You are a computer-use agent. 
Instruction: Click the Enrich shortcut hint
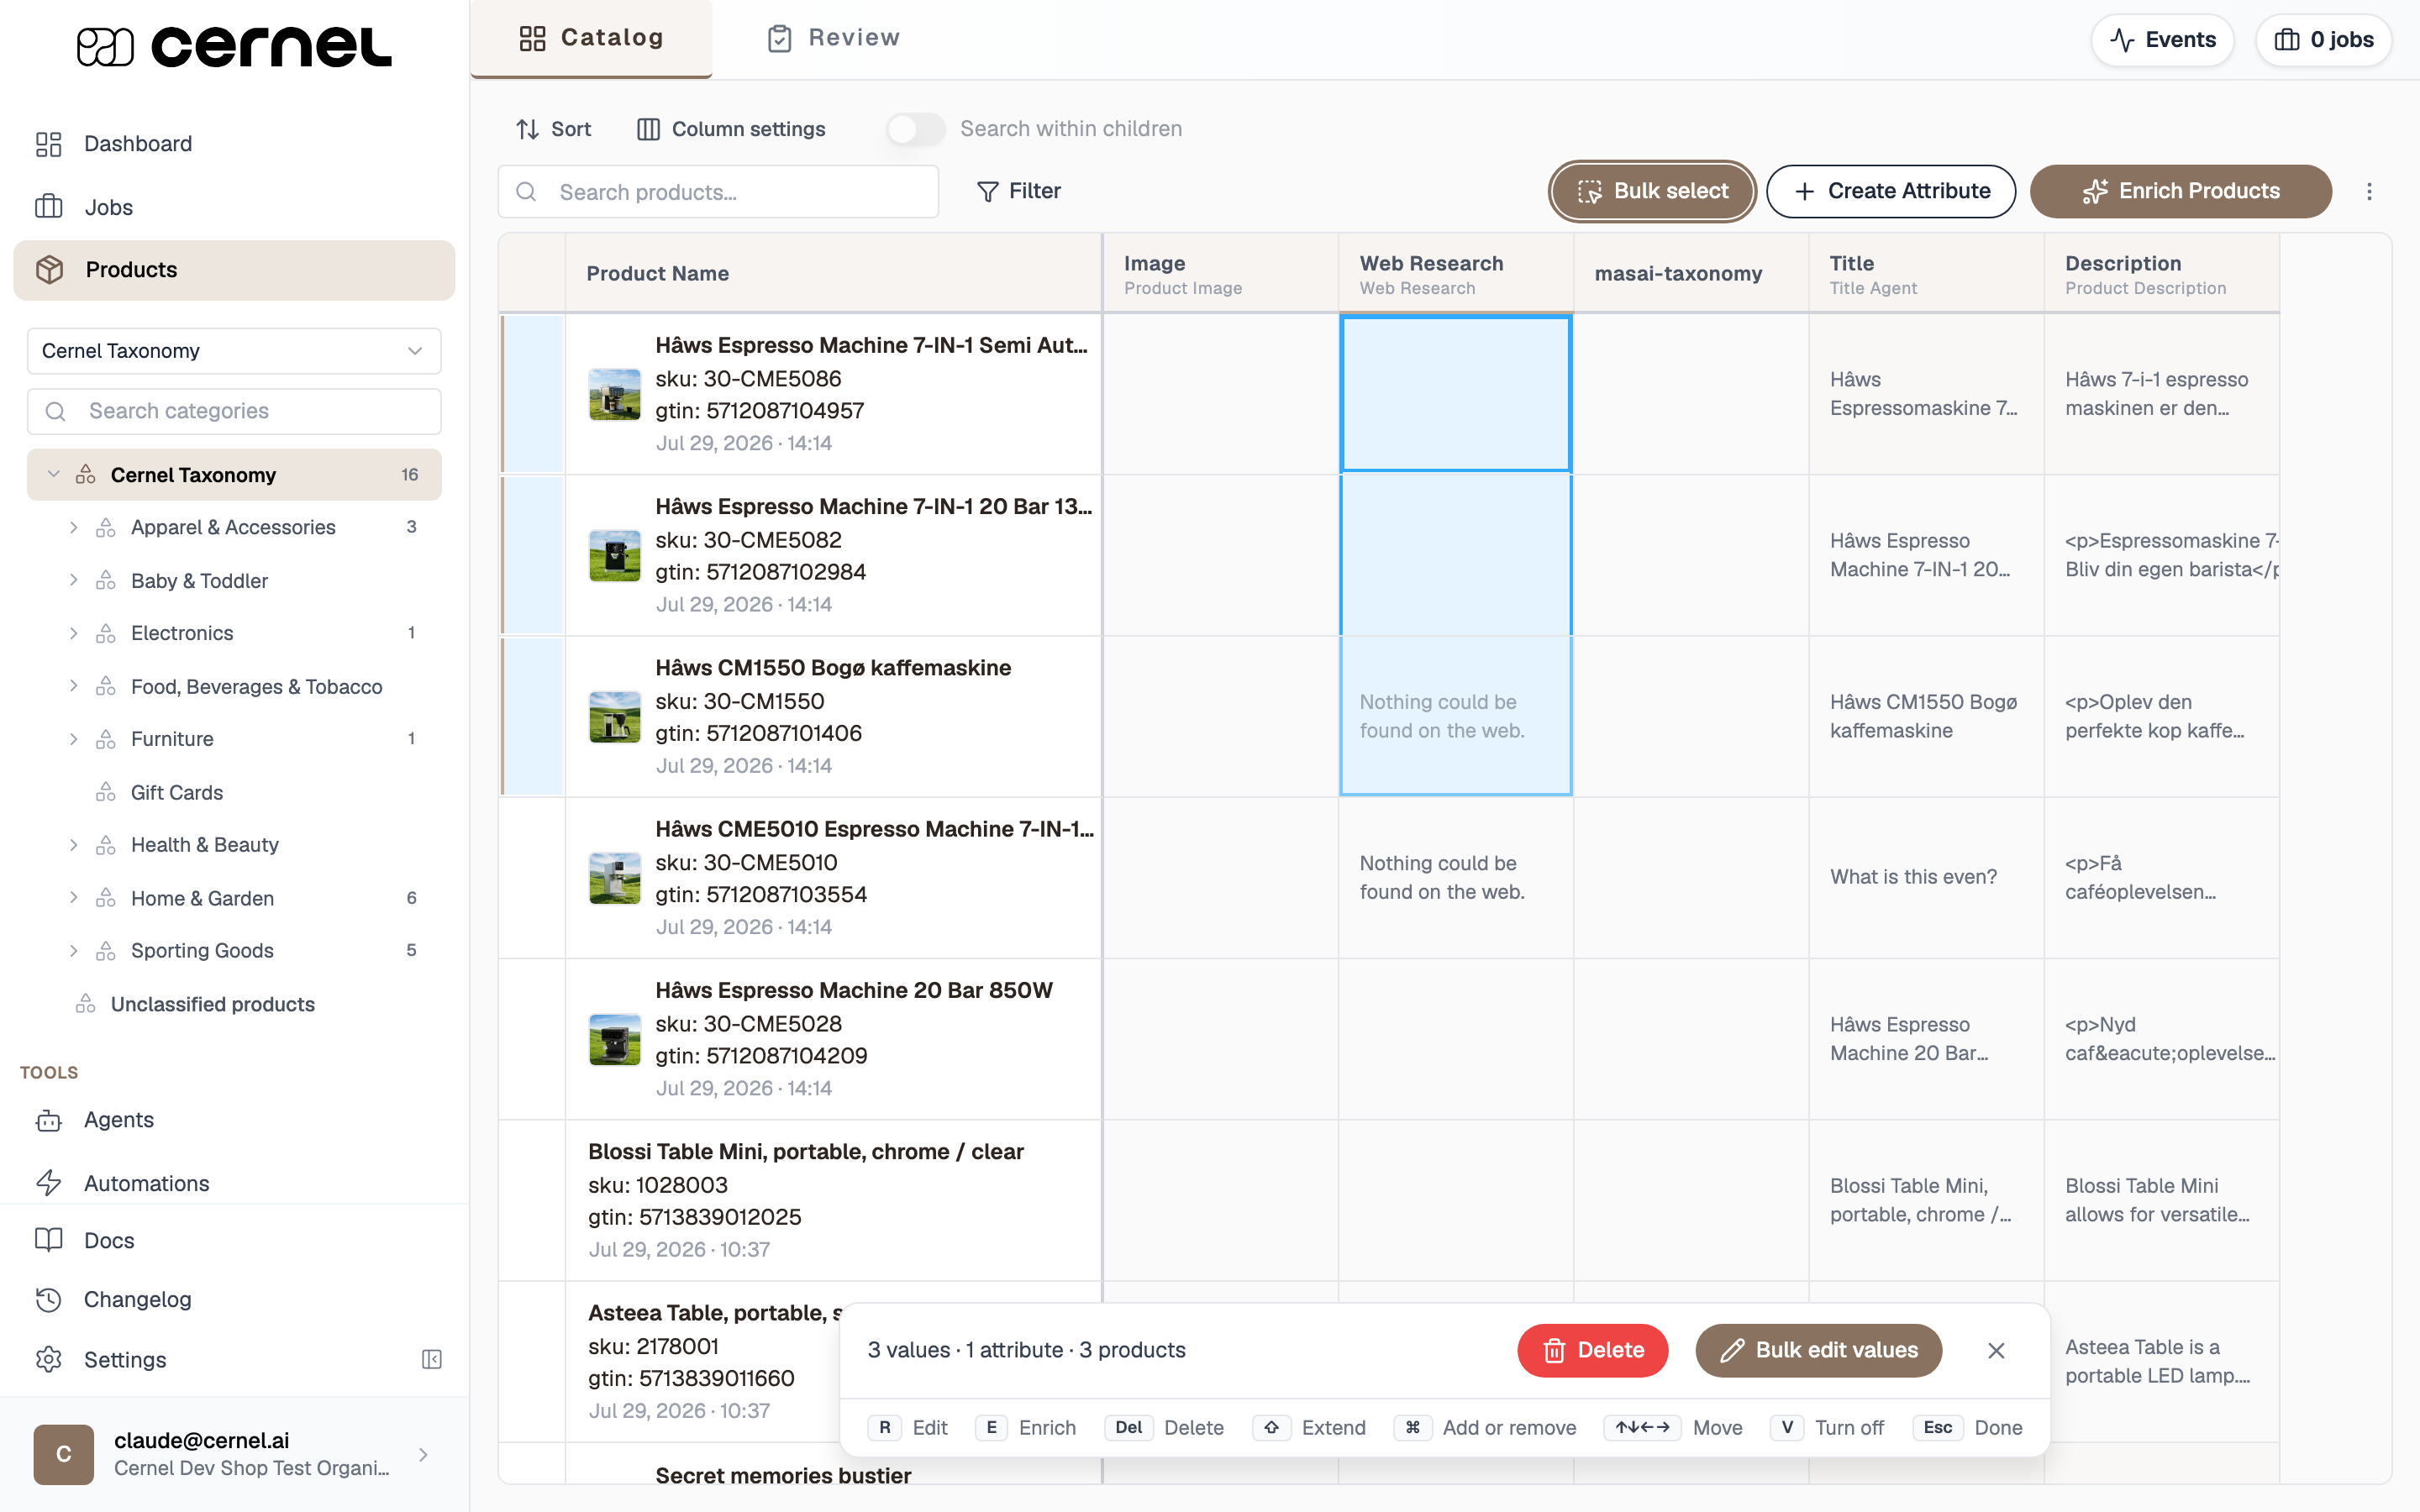coord(1026,1427)
